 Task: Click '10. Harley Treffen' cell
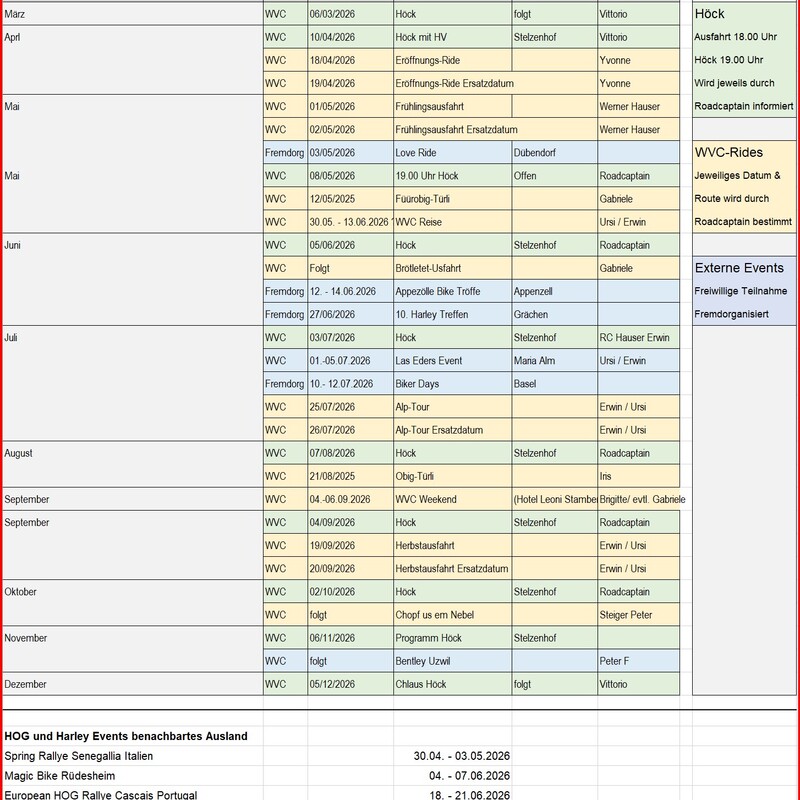452,314
